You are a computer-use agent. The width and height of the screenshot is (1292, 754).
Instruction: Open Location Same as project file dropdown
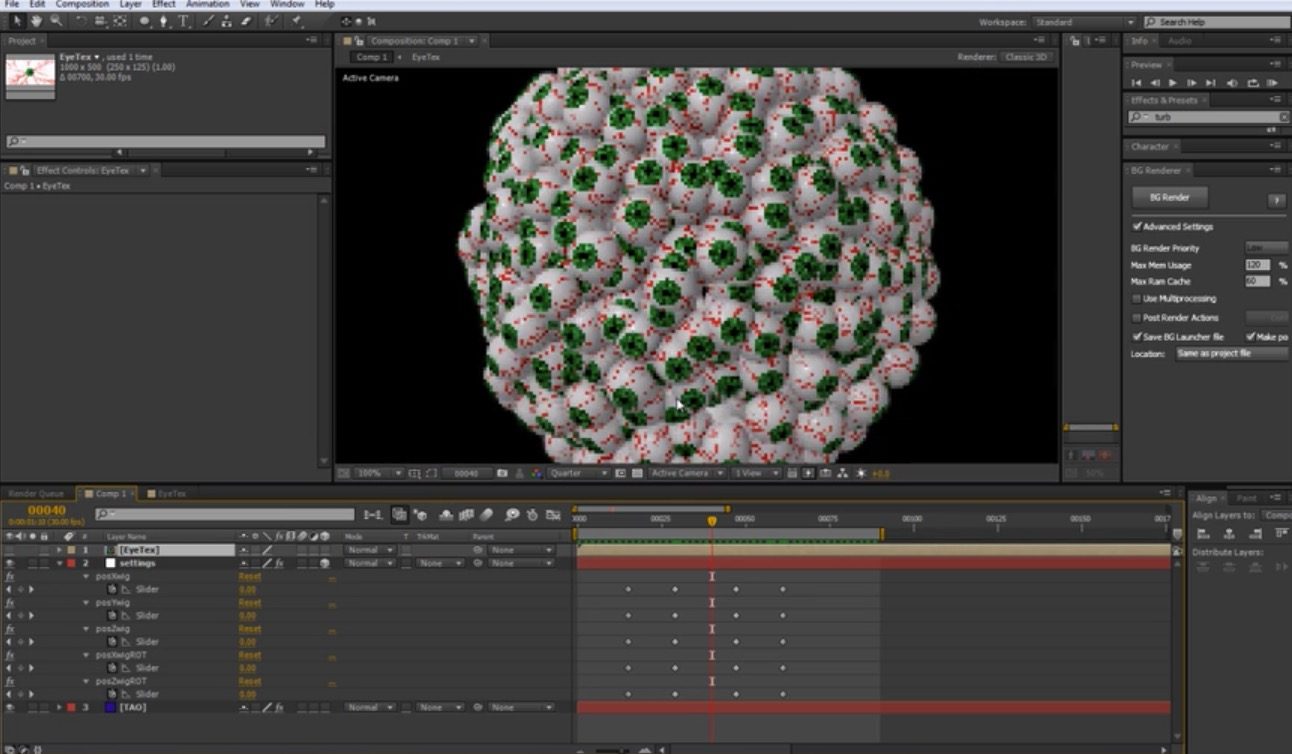(x=1230, y=354)
